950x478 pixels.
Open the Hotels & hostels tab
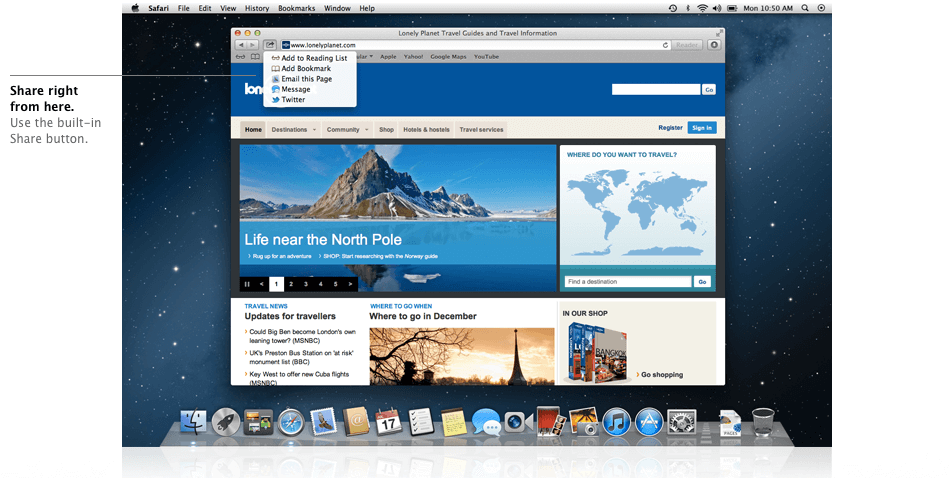click(x=427, y=130)
